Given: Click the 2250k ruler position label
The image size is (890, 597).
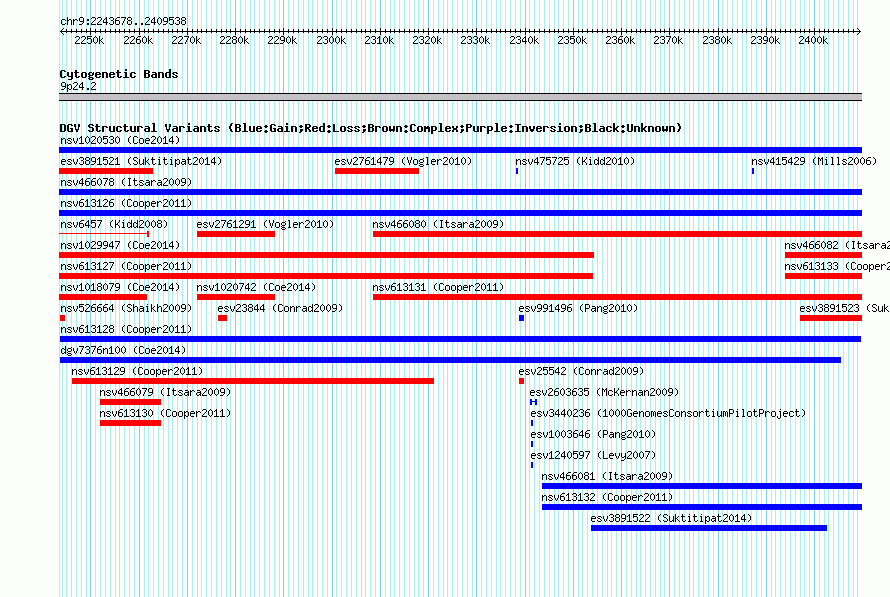Looking at the screenshot, I should tap(89, 40).
